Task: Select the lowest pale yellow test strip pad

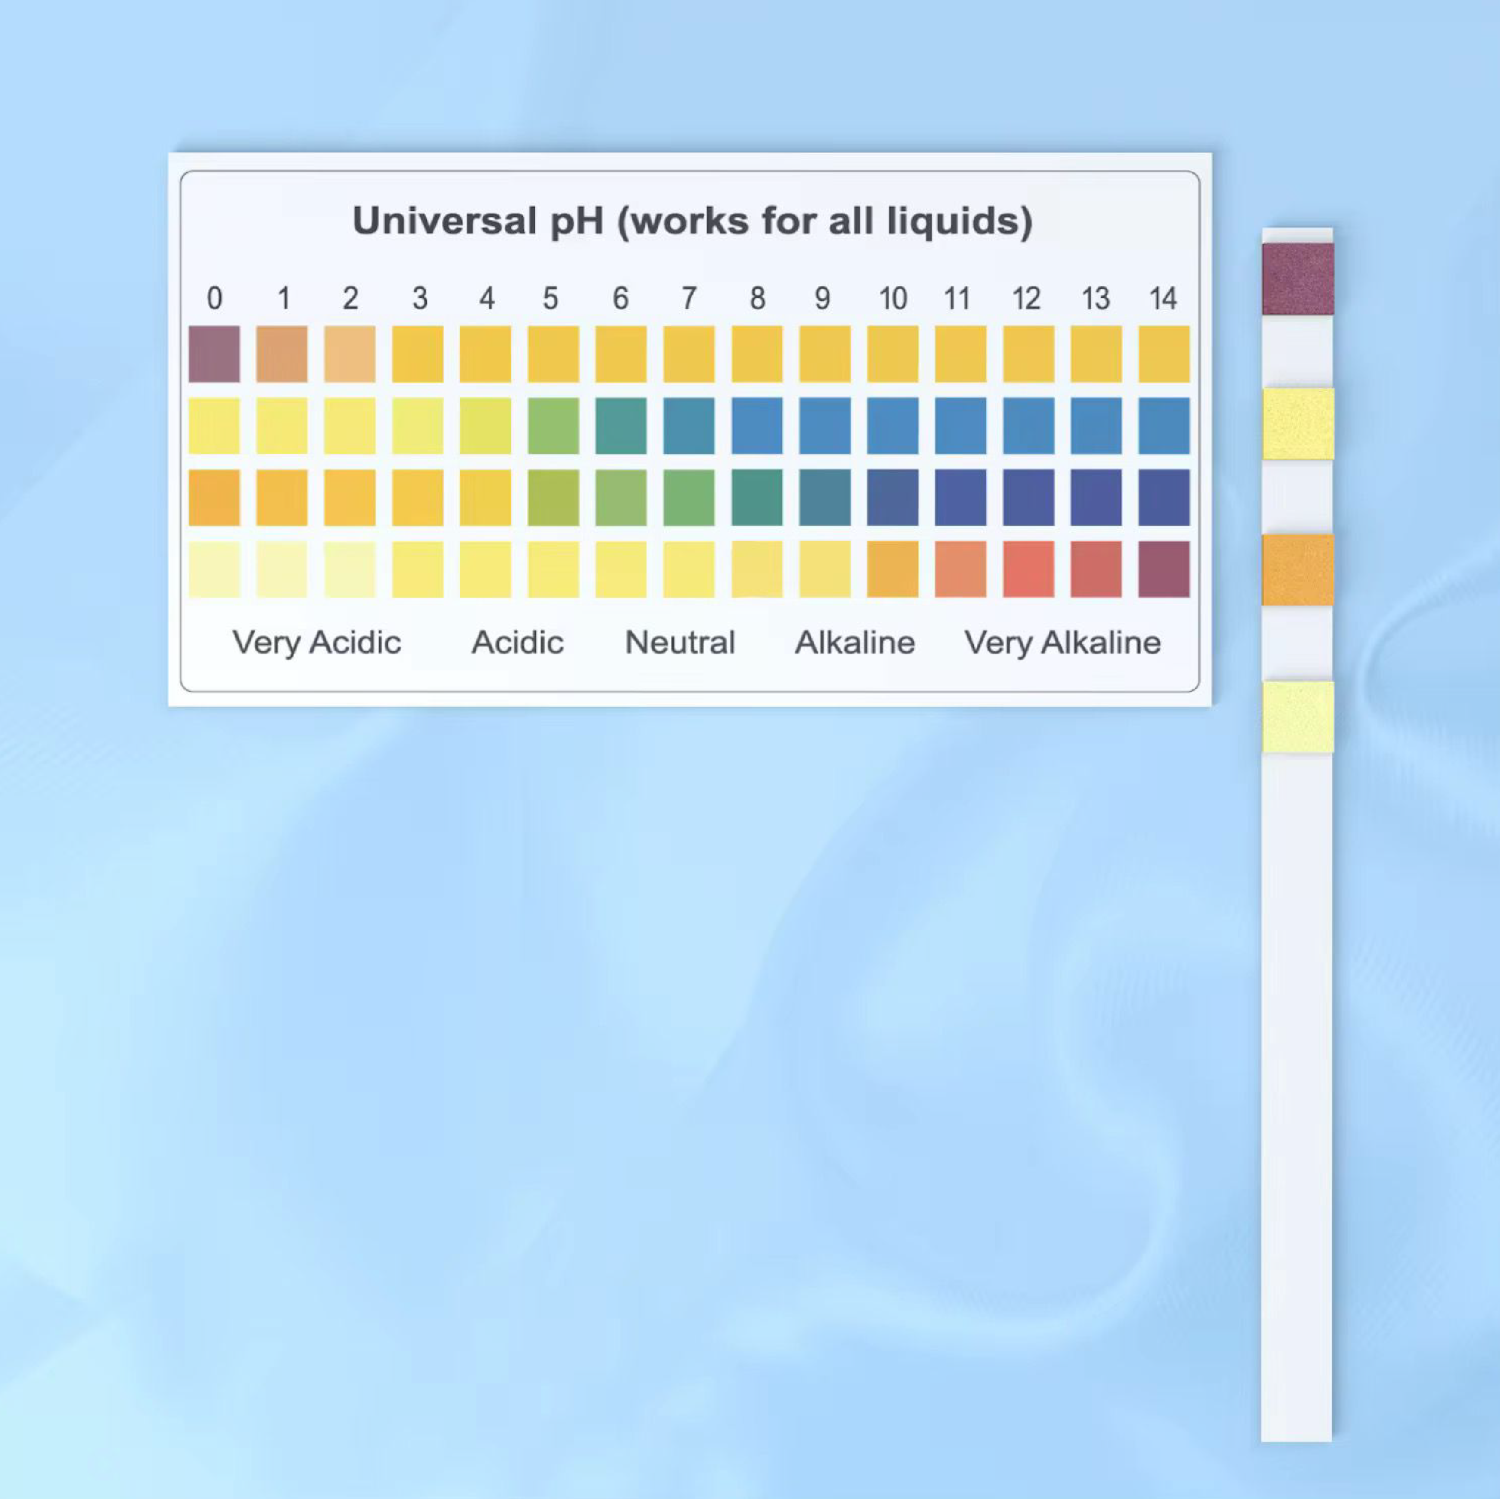Action: 1297,717
